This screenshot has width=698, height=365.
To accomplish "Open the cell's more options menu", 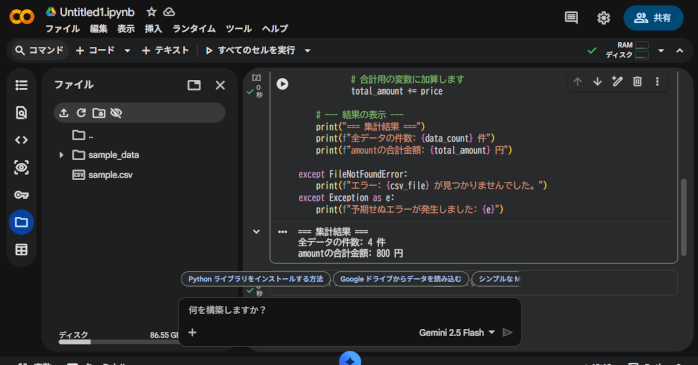I will [x=657, y=81].
